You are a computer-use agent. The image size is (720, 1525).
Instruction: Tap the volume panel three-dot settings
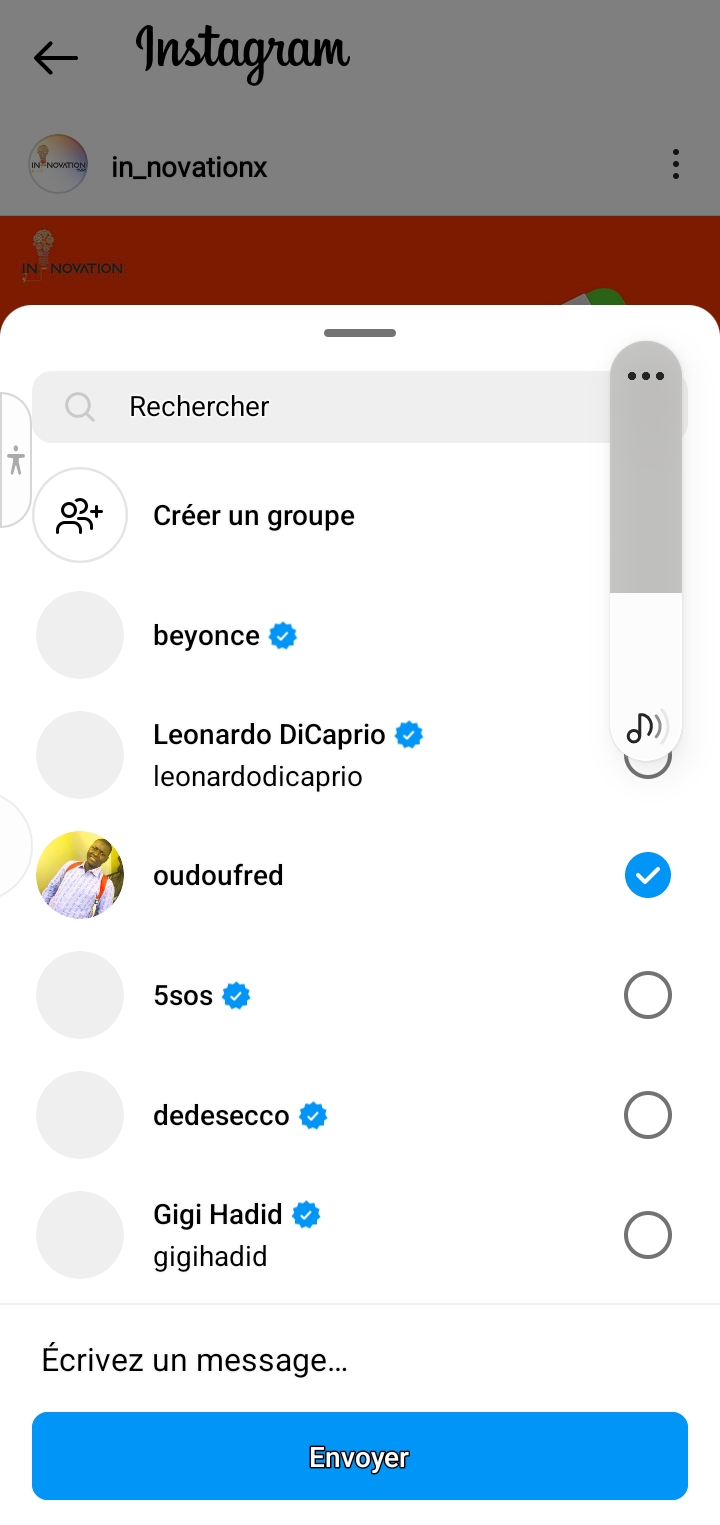646,376
